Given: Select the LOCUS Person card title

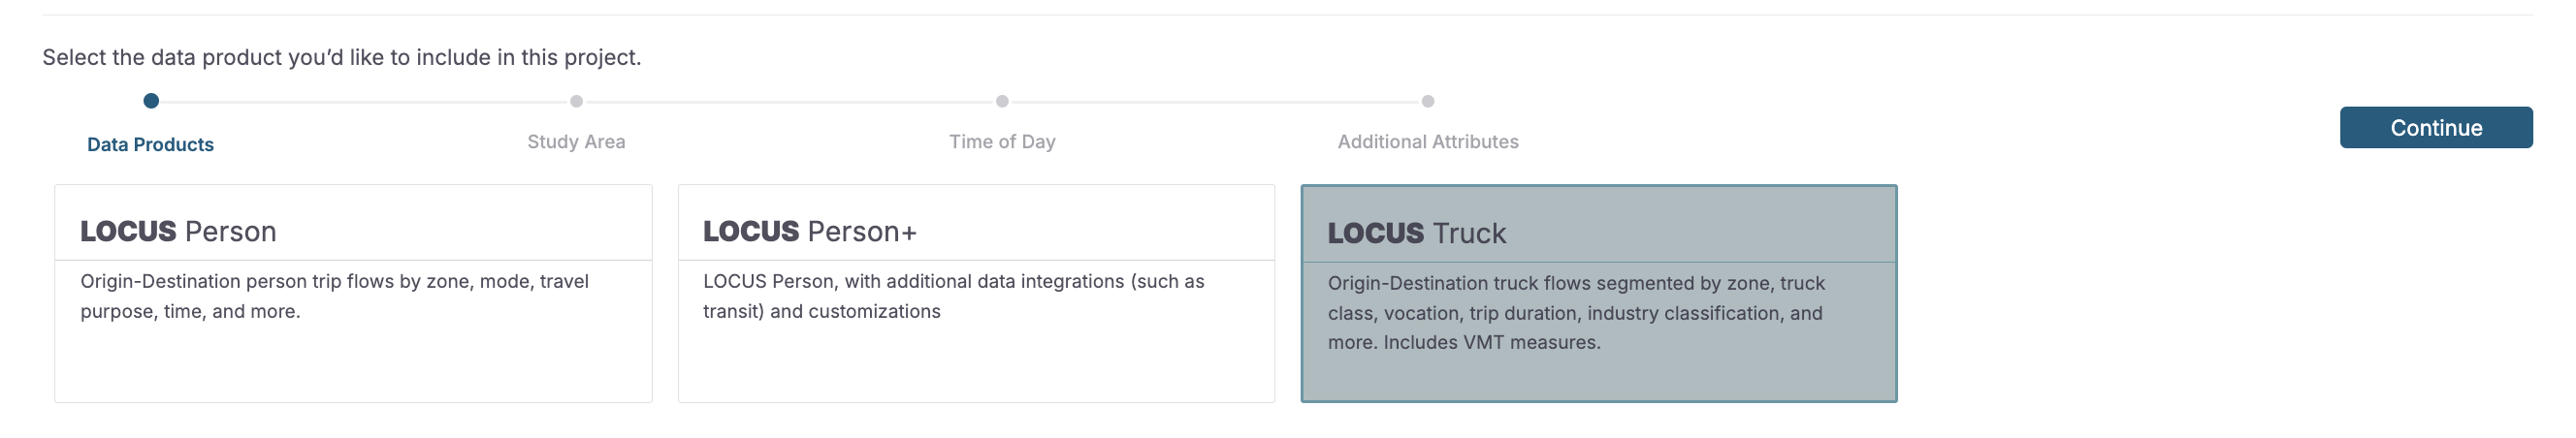Looking at the screenshot, I should 179,231.
